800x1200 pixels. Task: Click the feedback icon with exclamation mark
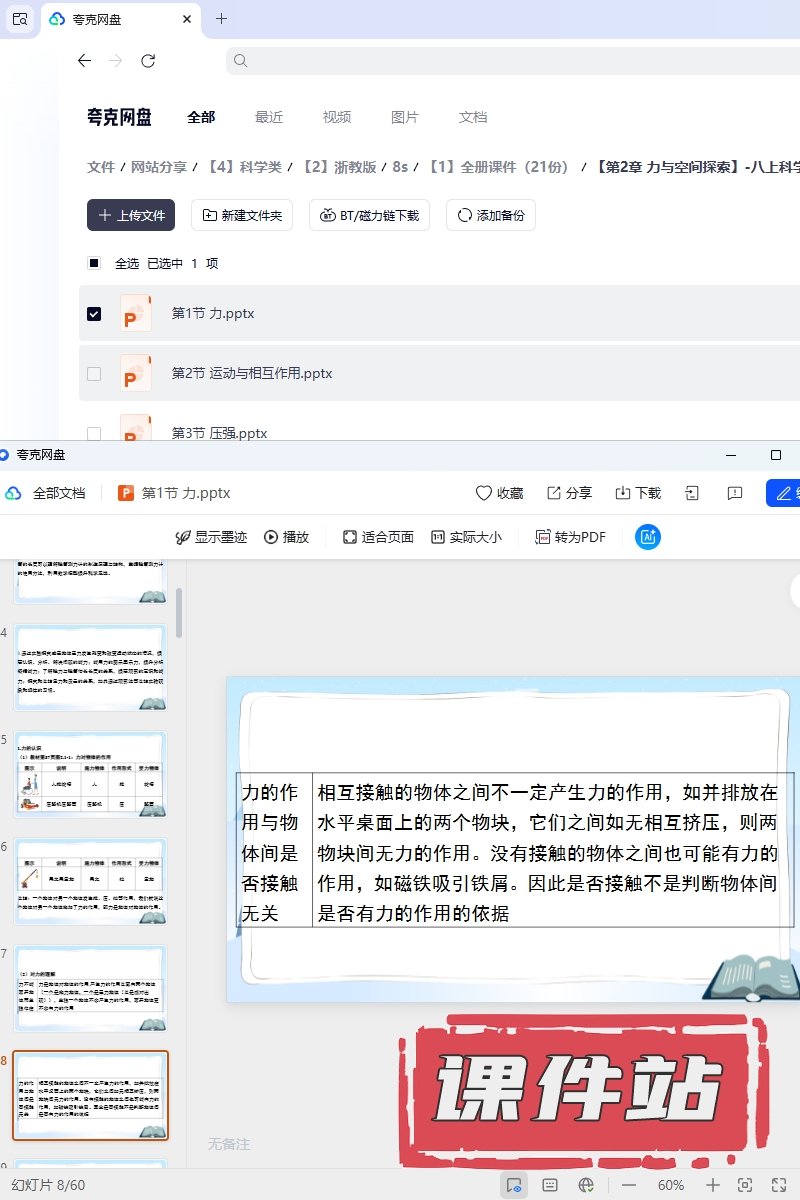click(735, 493)
